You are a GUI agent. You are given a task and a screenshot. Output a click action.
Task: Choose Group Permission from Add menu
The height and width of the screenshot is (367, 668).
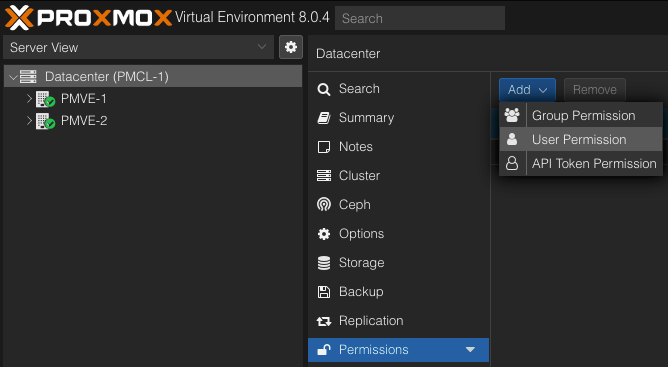[x=581, y=116]
